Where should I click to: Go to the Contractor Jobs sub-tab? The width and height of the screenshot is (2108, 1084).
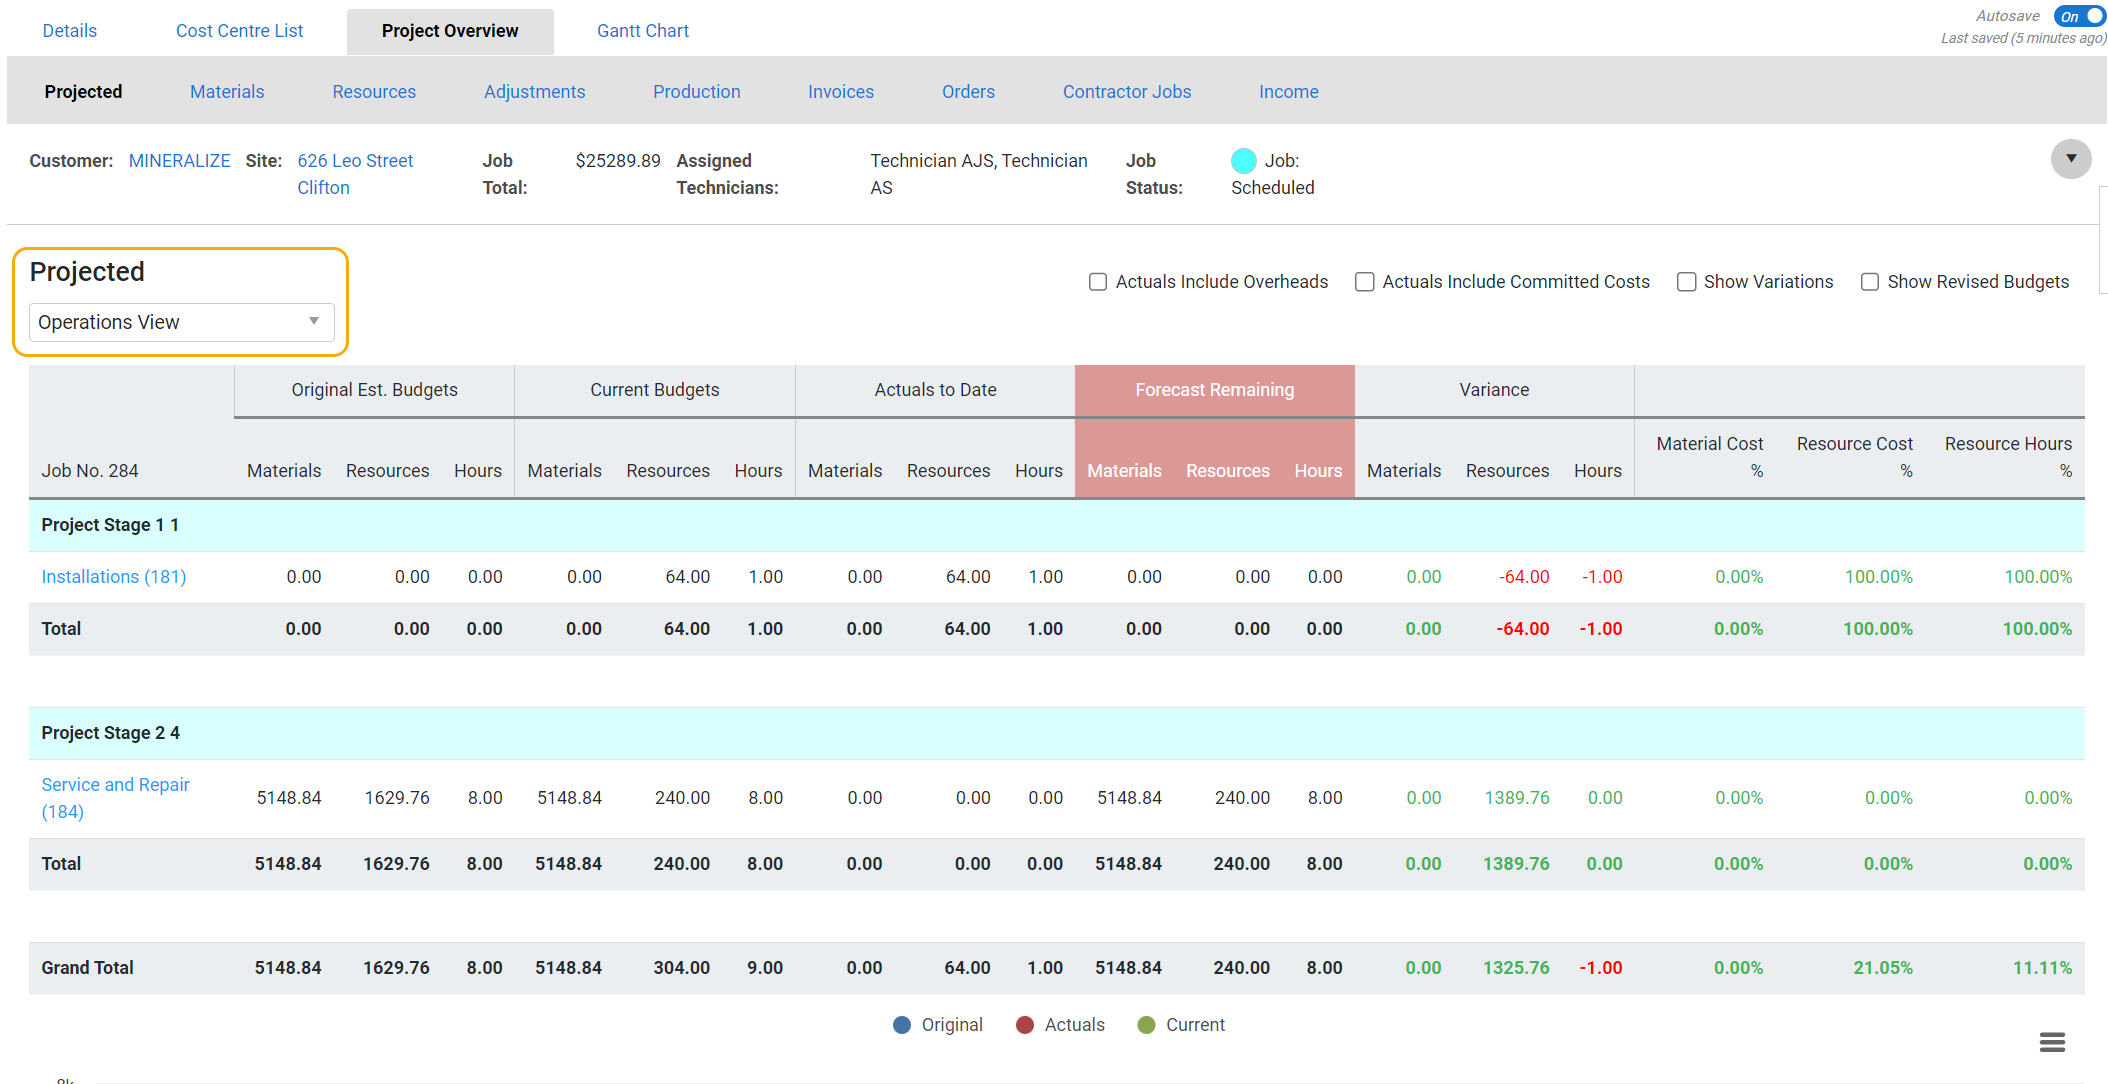(1126, 92)
